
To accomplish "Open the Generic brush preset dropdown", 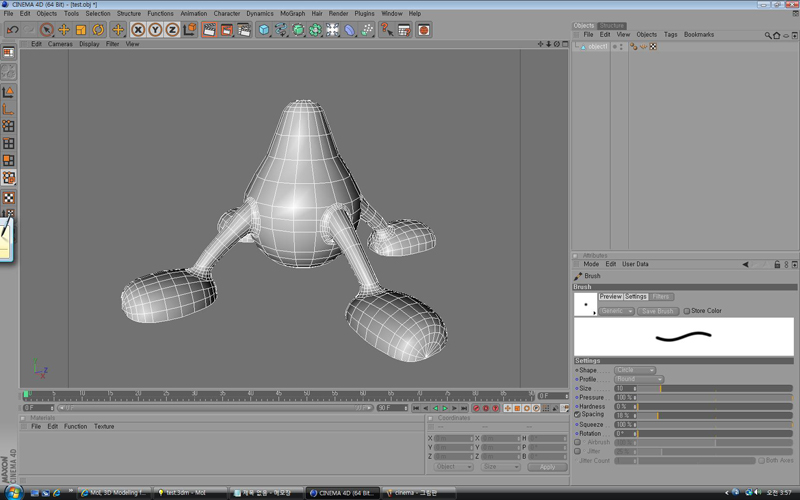I will coord(616,311).
